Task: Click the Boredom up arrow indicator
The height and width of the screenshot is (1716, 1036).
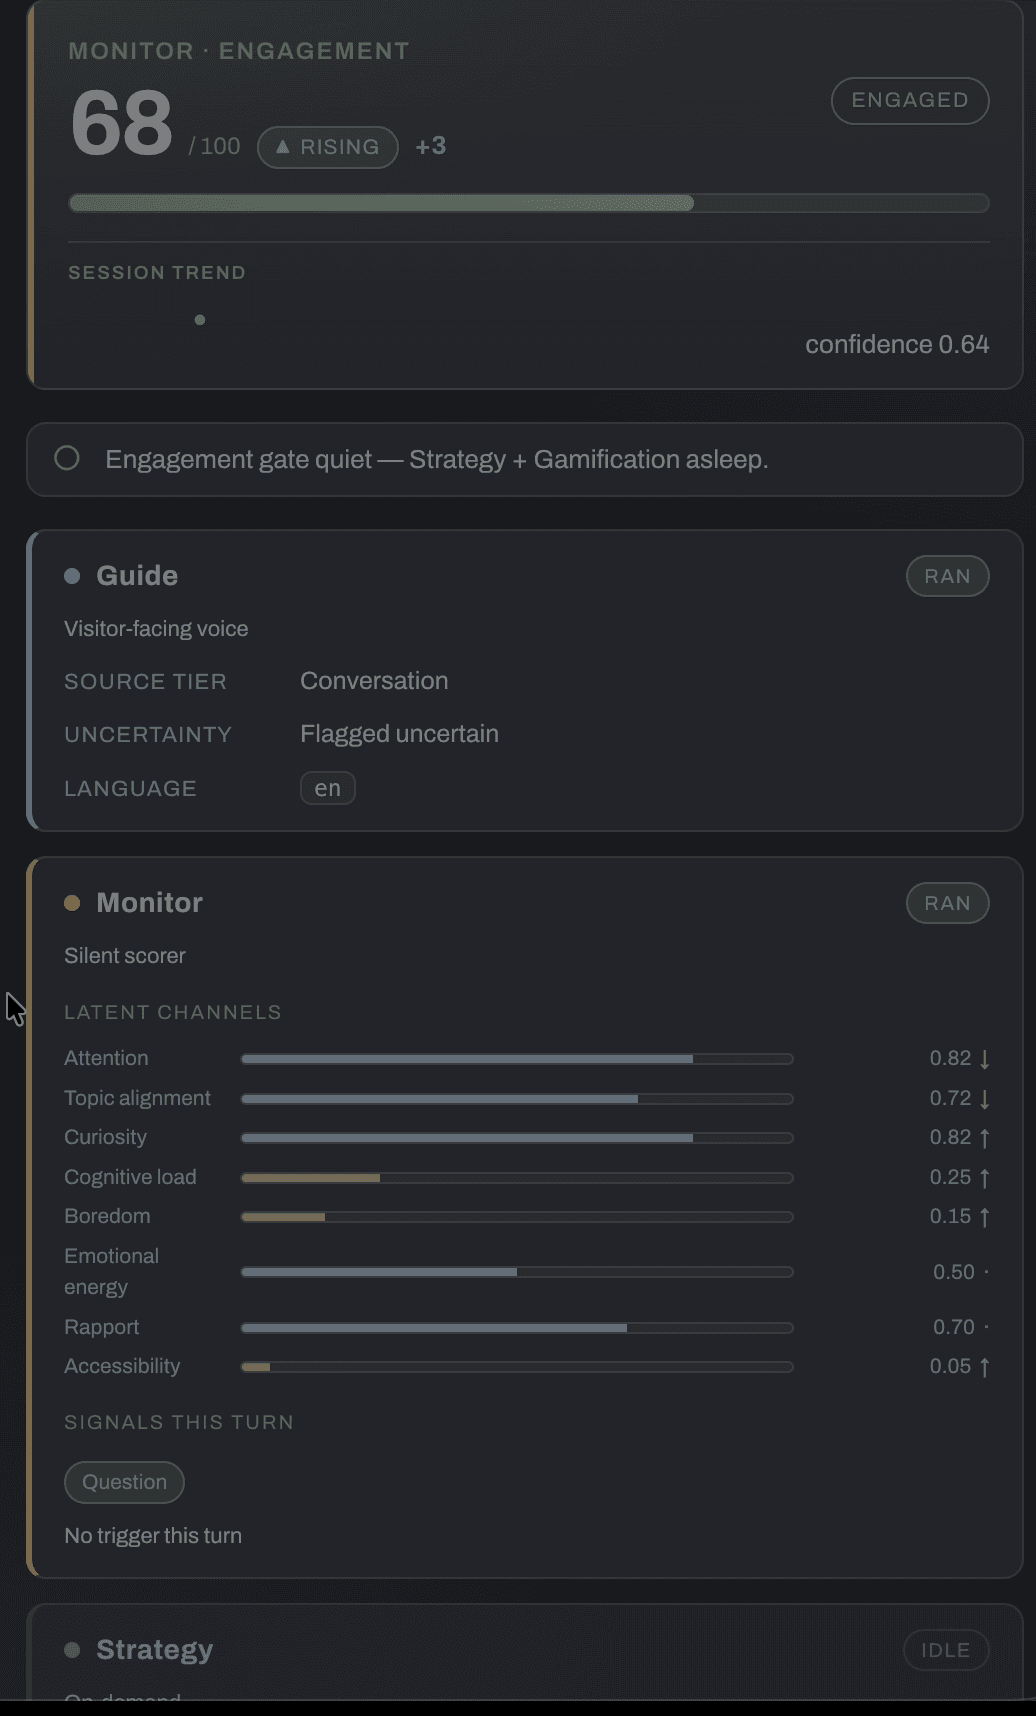Action: 984,1217
